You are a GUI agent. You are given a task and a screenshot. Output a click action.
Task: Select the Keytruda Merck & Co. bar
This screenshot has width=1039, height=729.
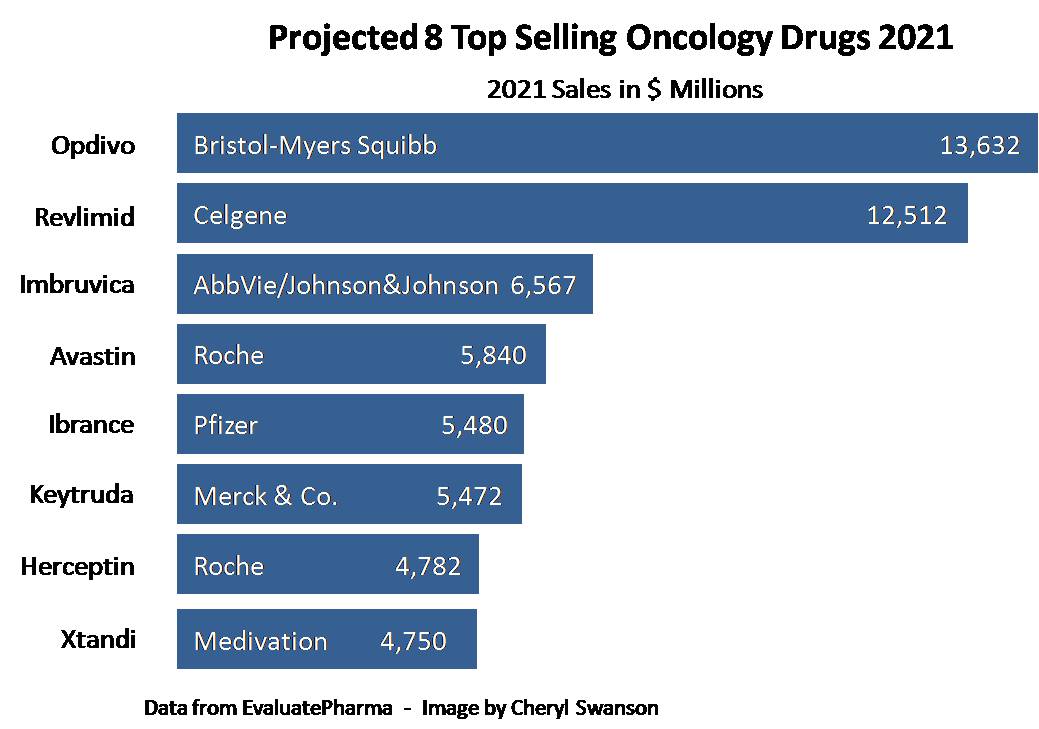(x=349, y=495)
